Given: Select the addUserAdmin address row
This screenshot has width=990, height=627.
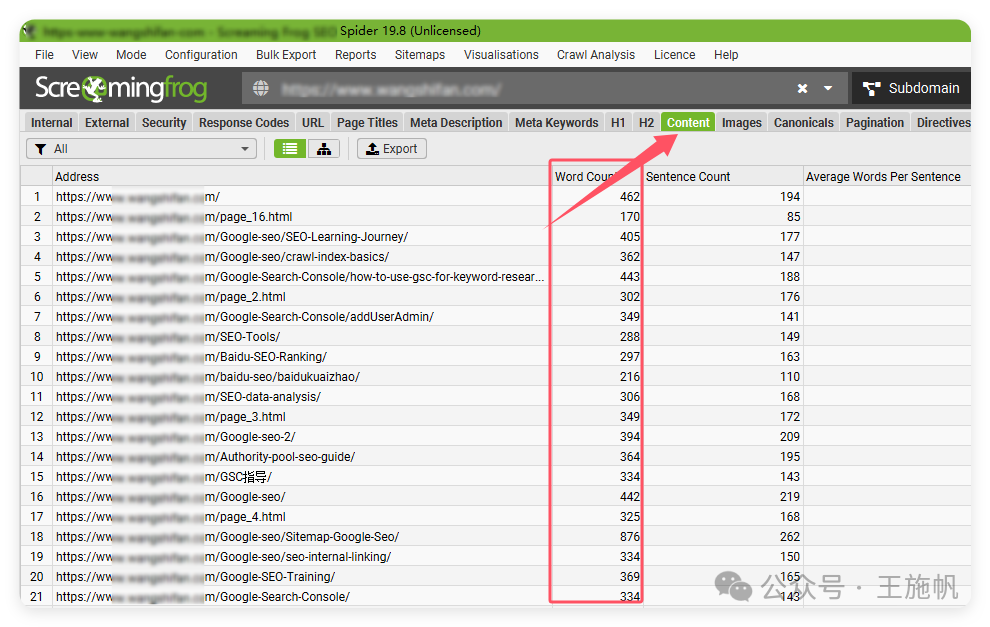Looking at the screenshot, I should click(x=301, y=317).
